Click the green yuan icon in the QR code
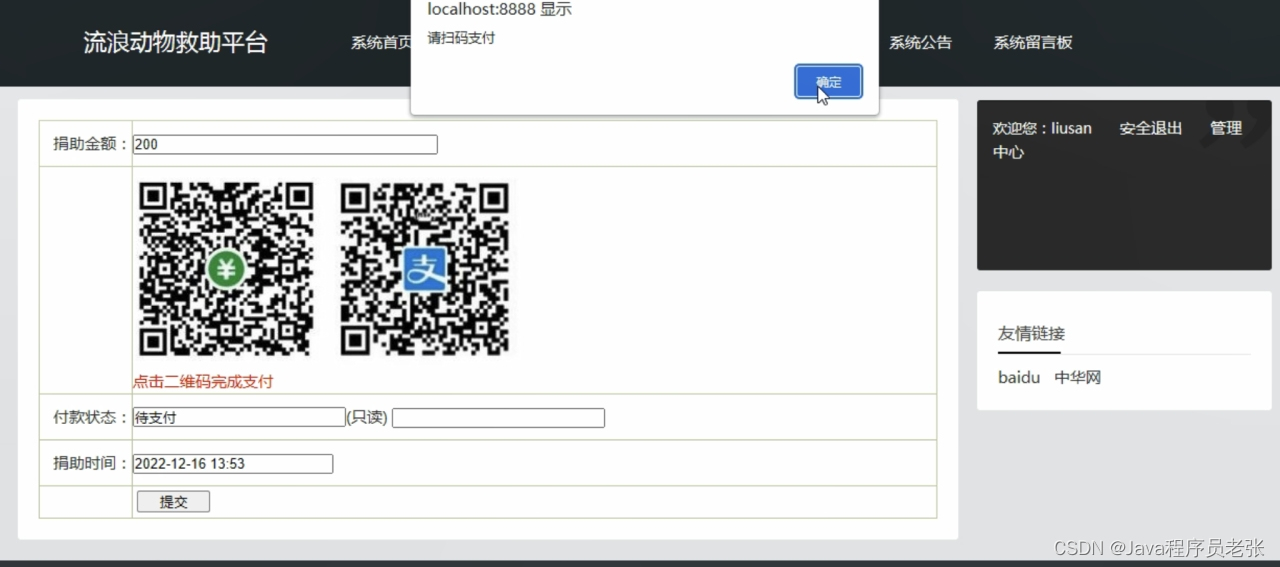Viewport: 1280px width, 567px height. coord(227,270)
